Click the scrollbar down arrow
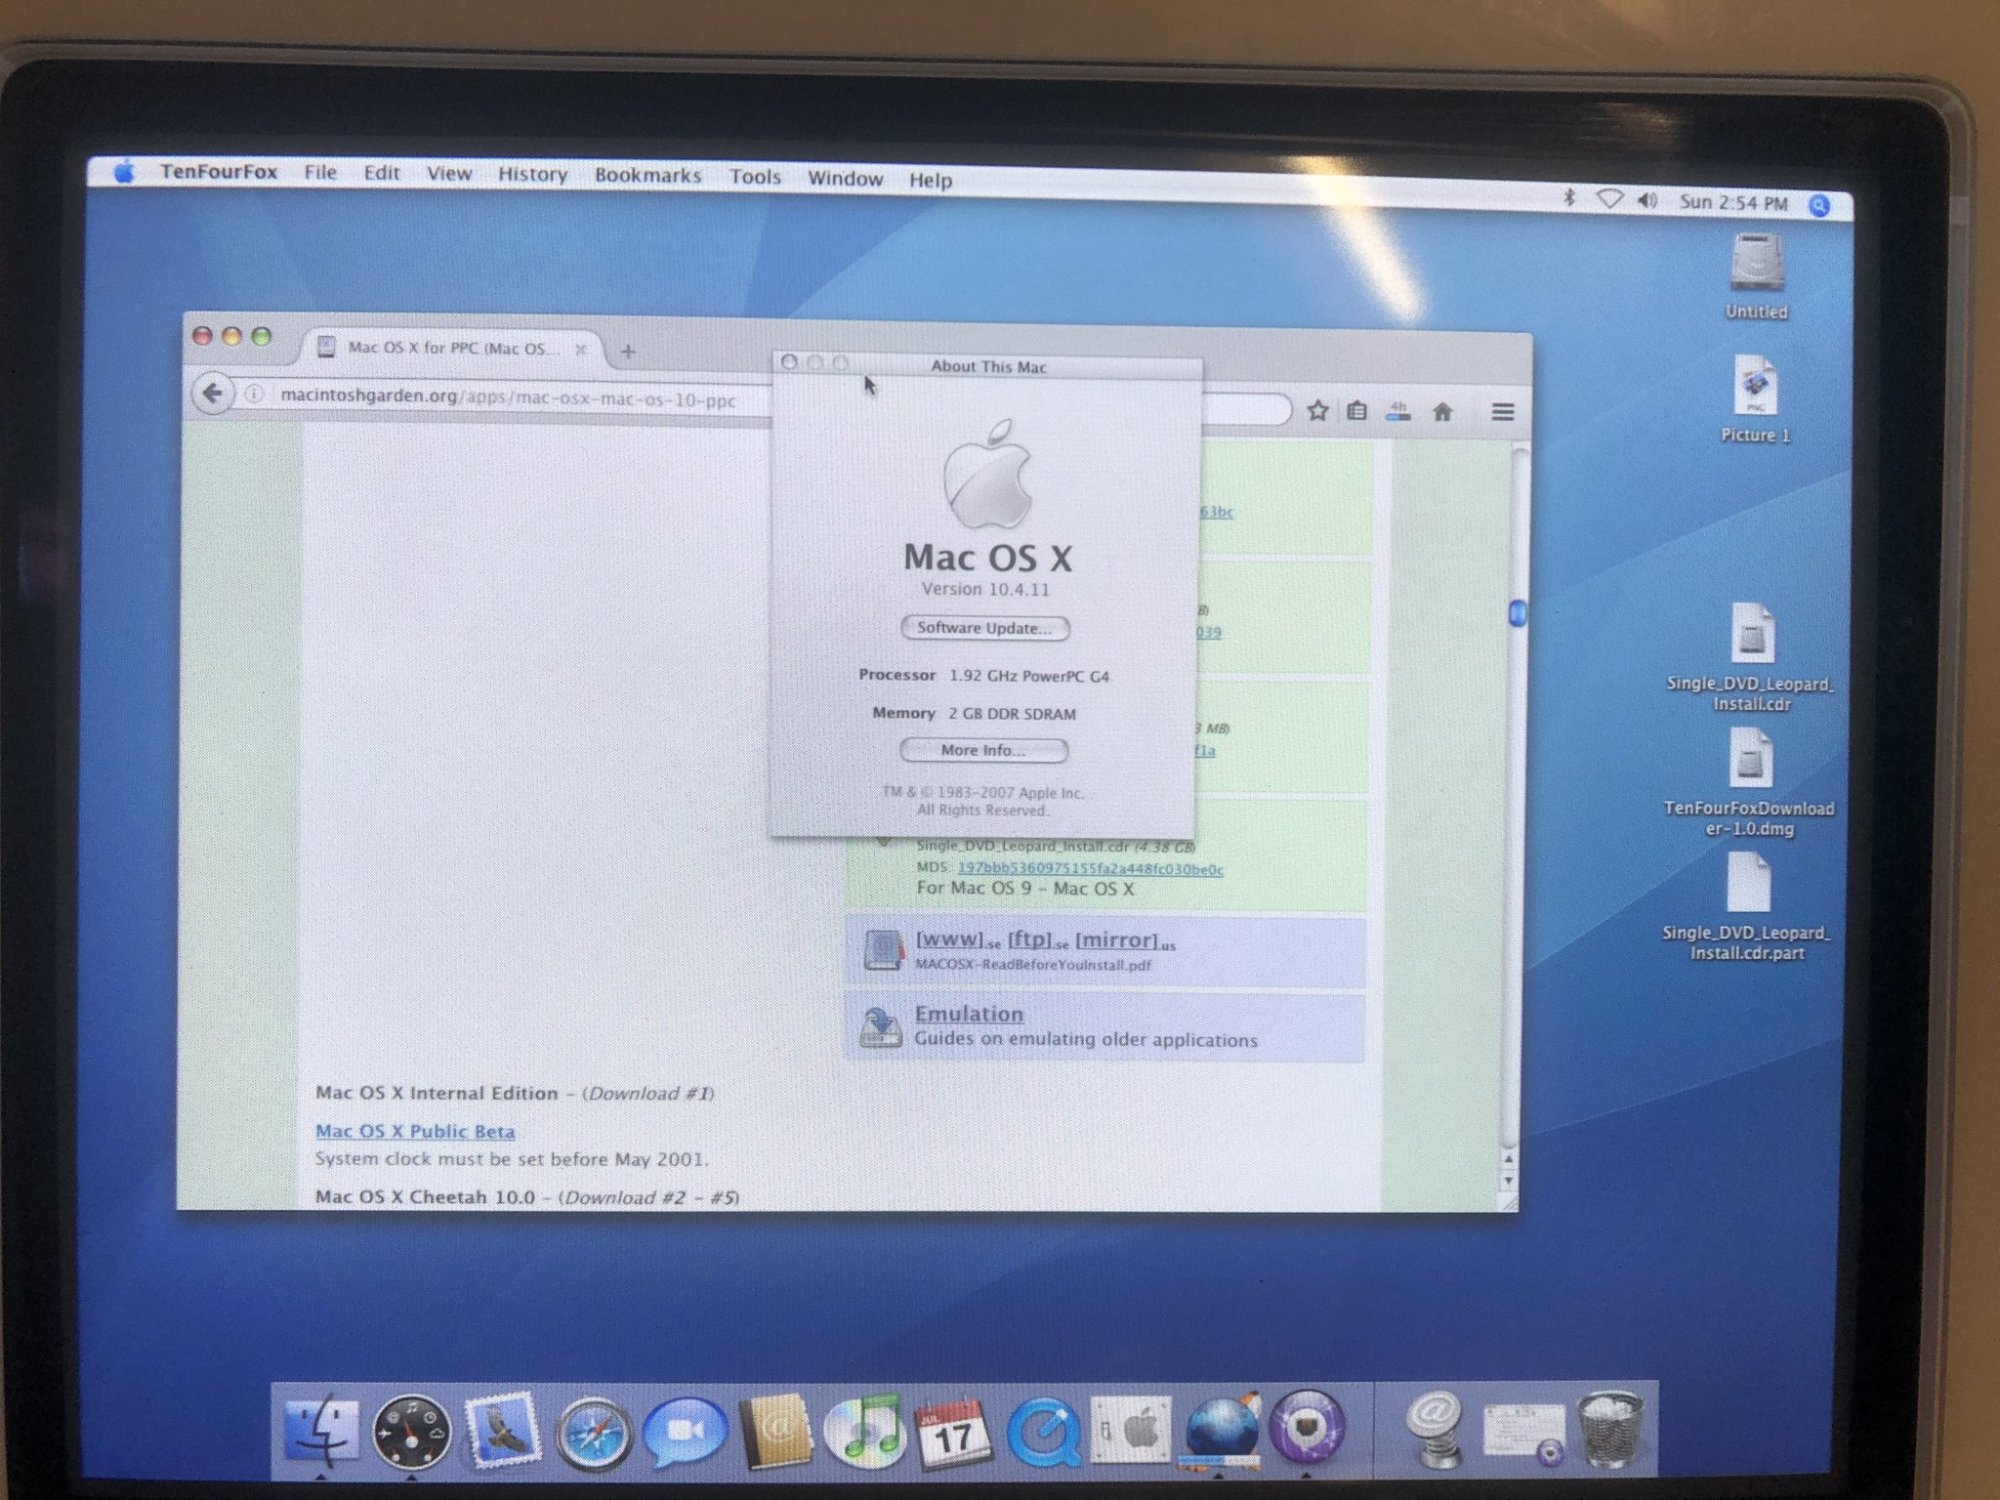2000x1500 pixels. [1508, 1181]
